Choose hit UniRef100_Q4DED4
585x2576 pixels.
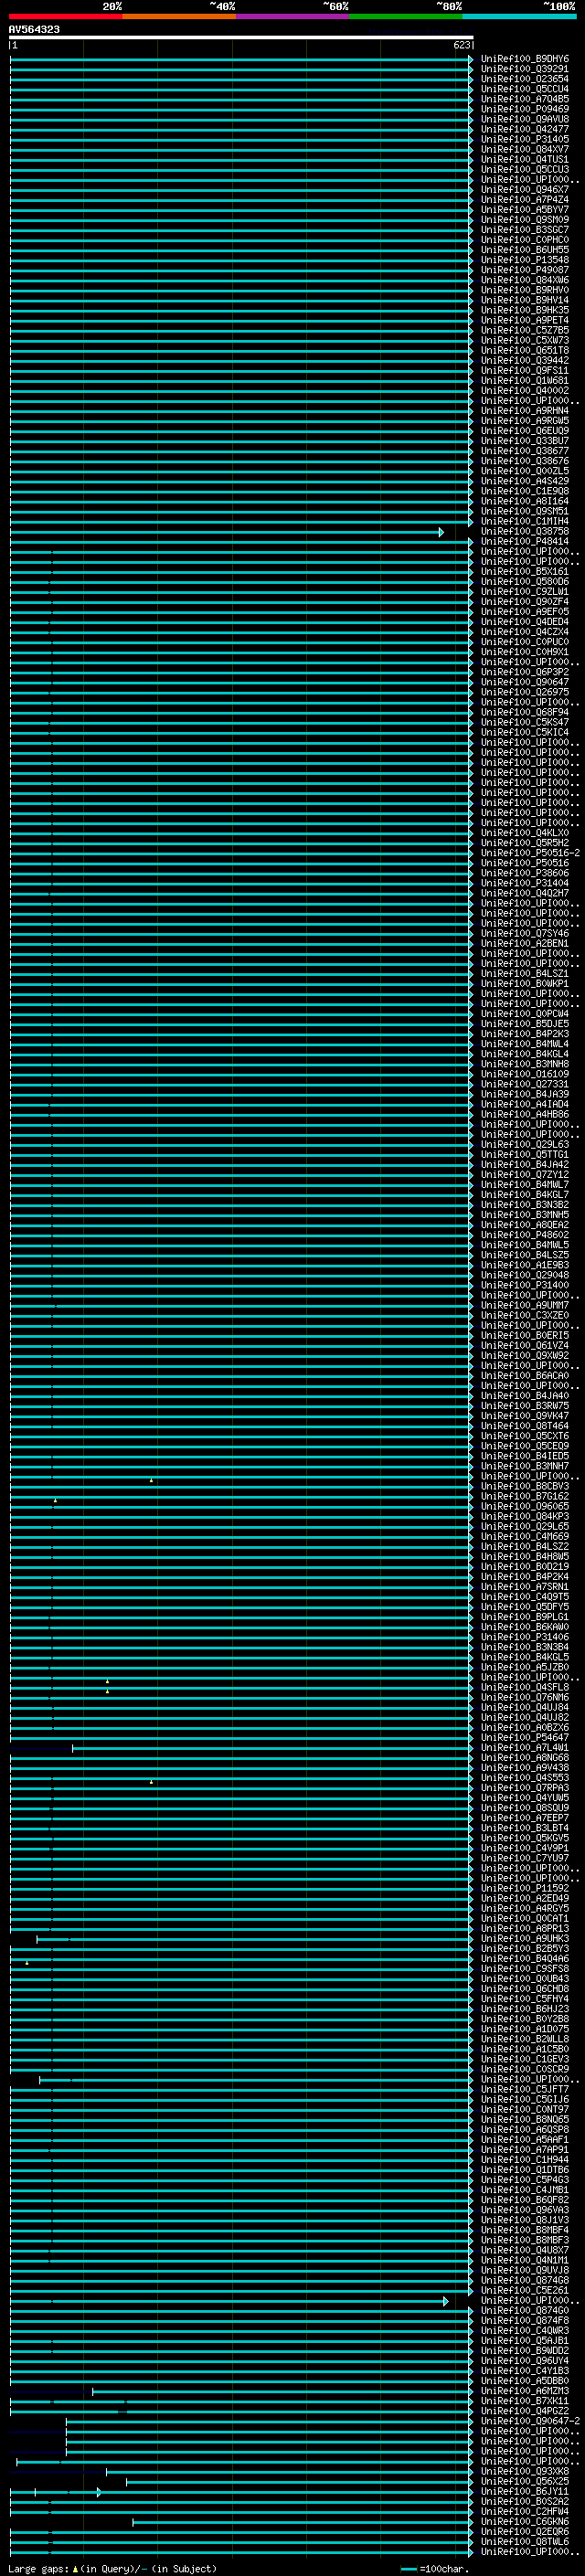coord(525,622)
